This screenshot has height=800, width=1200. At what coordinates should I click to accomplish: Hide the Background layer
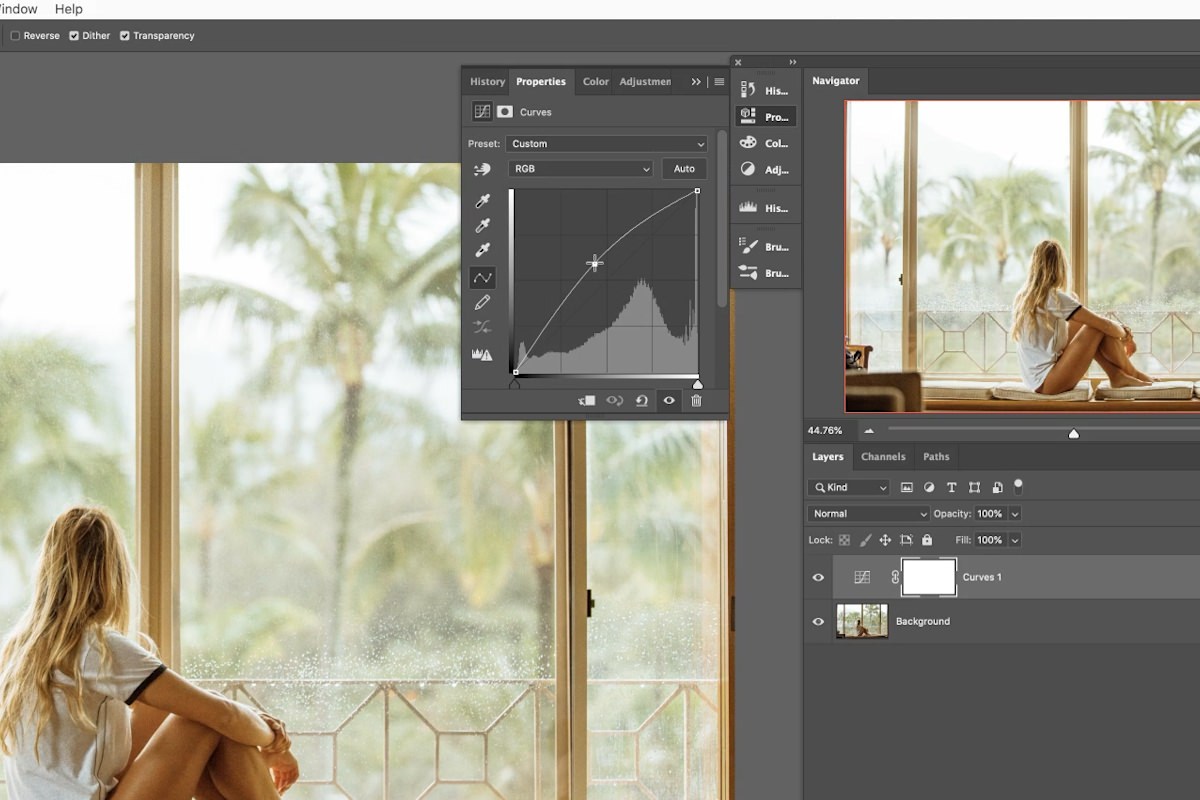pos(818,621)
